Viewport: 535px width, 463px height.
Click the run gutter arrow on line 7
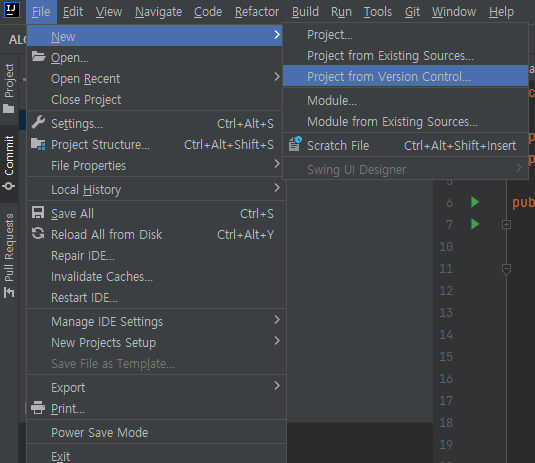[475, 224]
